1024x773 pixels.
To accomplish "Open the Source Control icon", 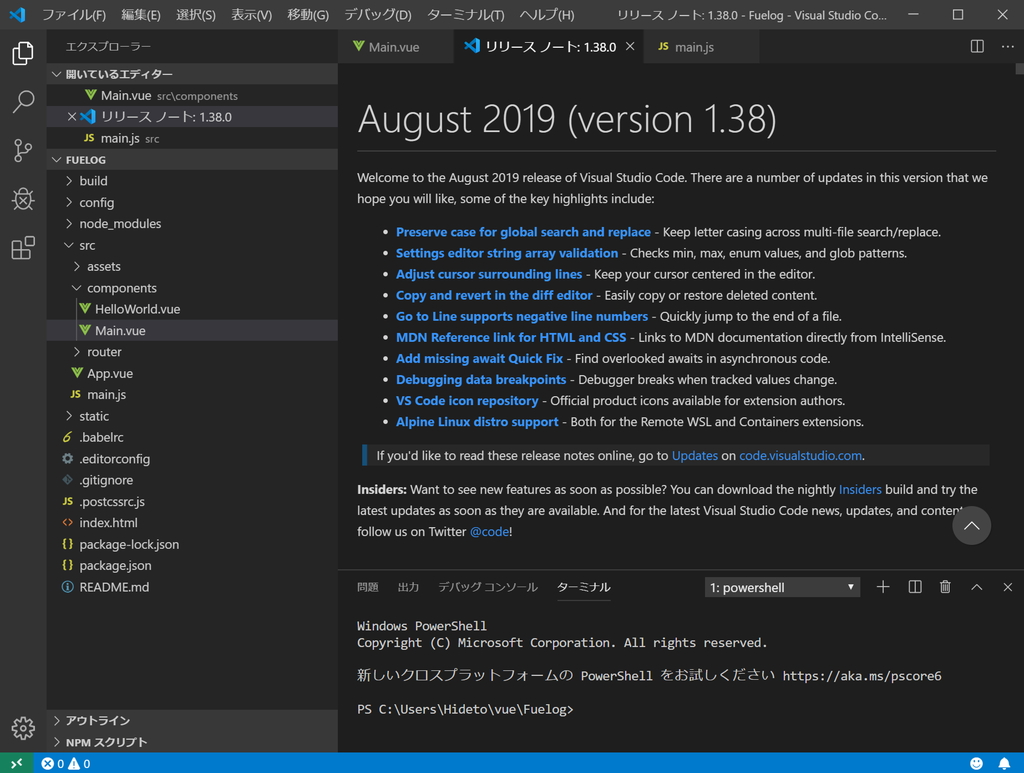I will click(22, 150).
